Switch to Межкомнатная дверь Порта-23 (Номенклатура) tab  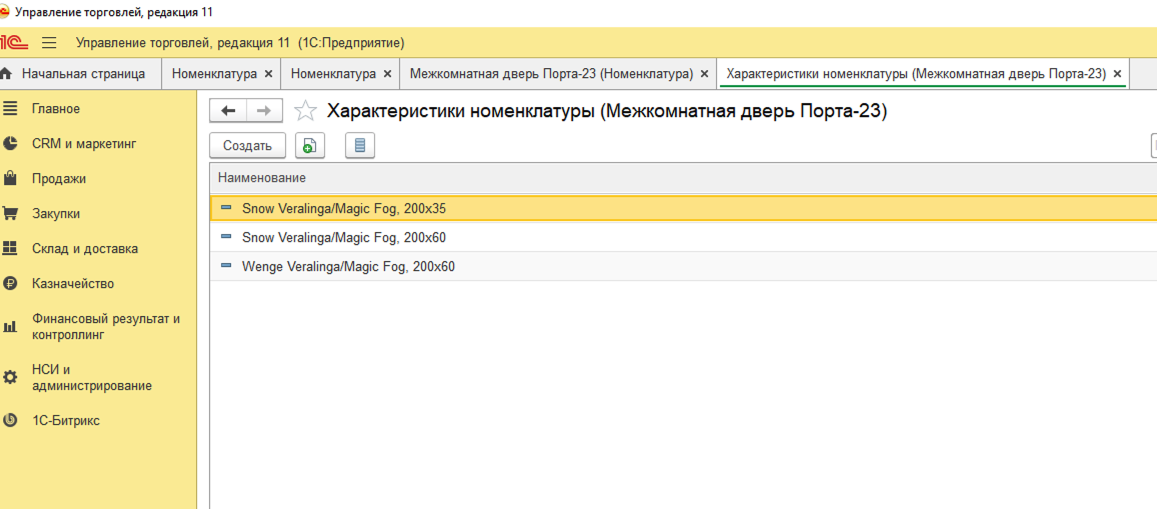(551, 74)
